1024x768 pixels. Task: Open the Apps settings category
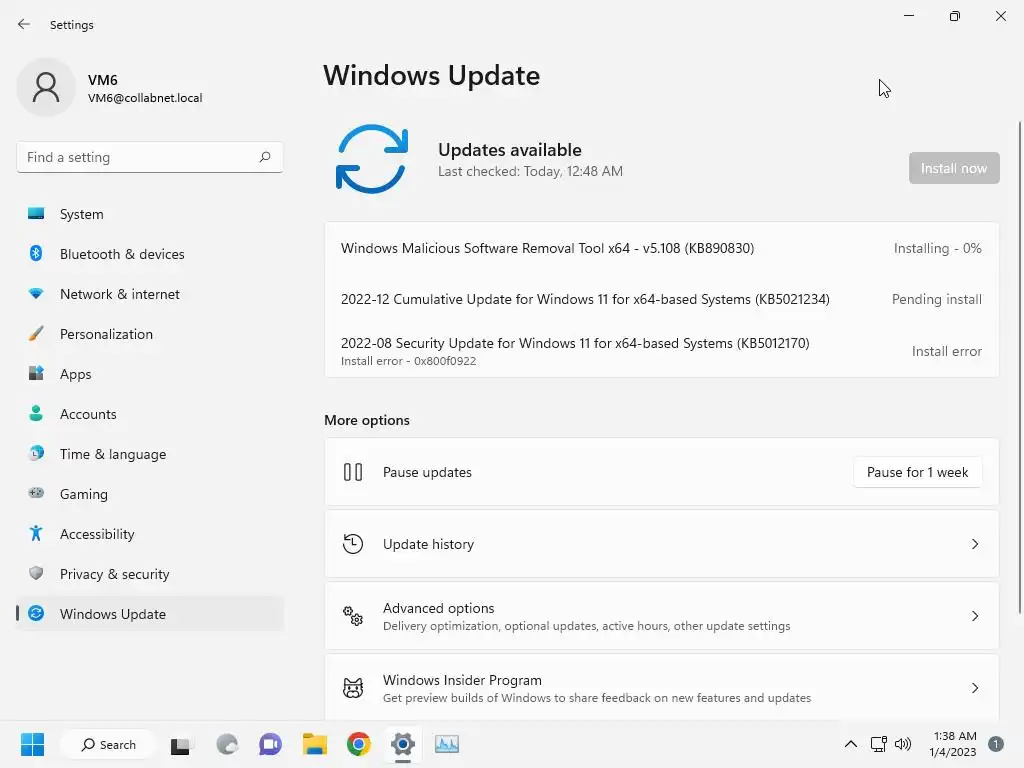(x=150, y=374)
